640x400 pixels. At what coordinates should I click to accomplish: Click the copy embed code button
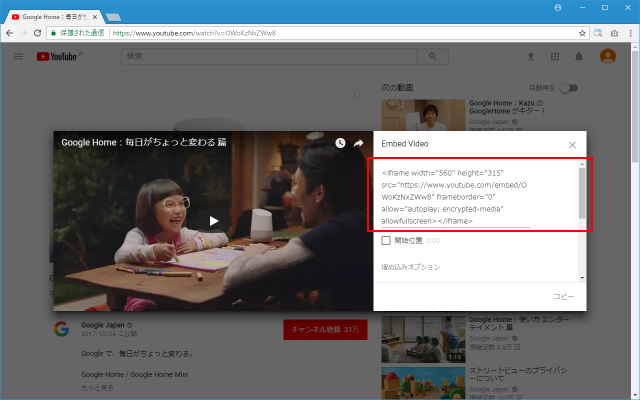click(x=563, y=296)
